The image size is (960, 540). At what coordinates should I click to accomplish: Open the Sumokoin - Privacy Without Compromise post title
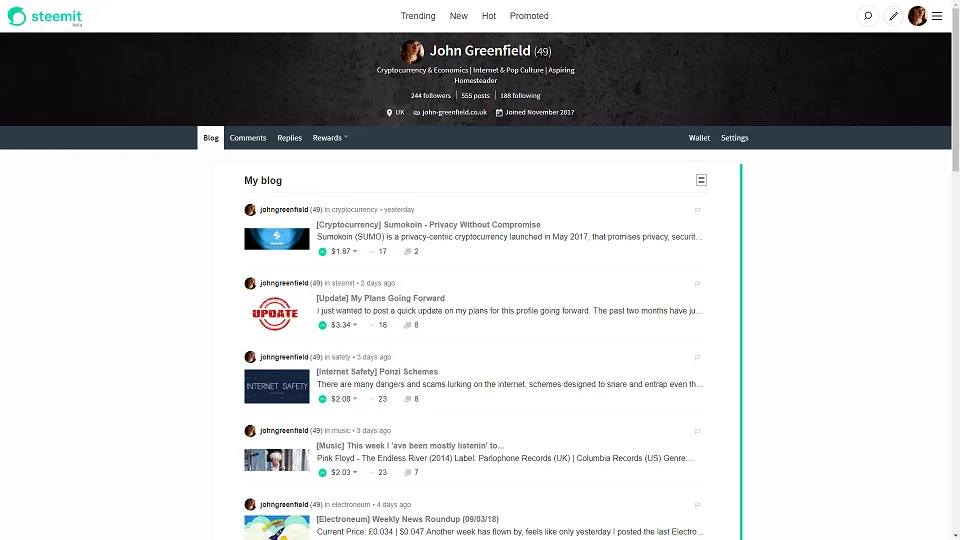click(429, 225)
